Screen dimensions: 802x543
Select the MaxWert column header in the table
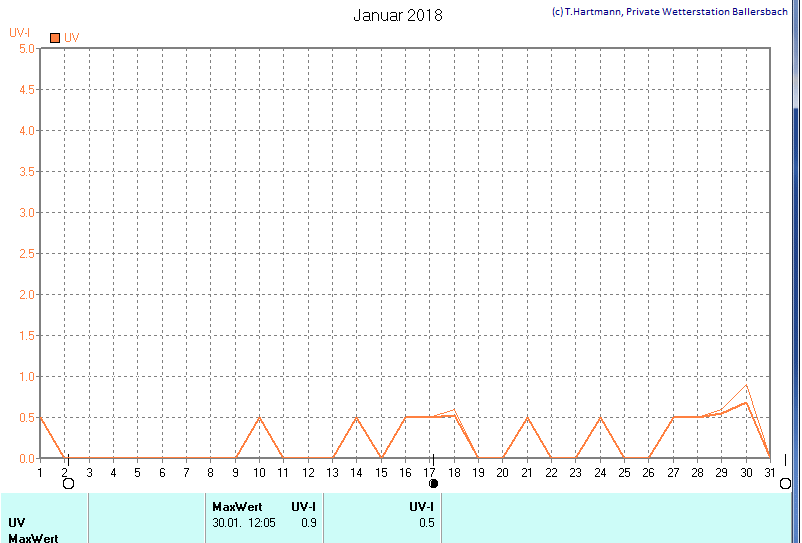coord(237,507)
